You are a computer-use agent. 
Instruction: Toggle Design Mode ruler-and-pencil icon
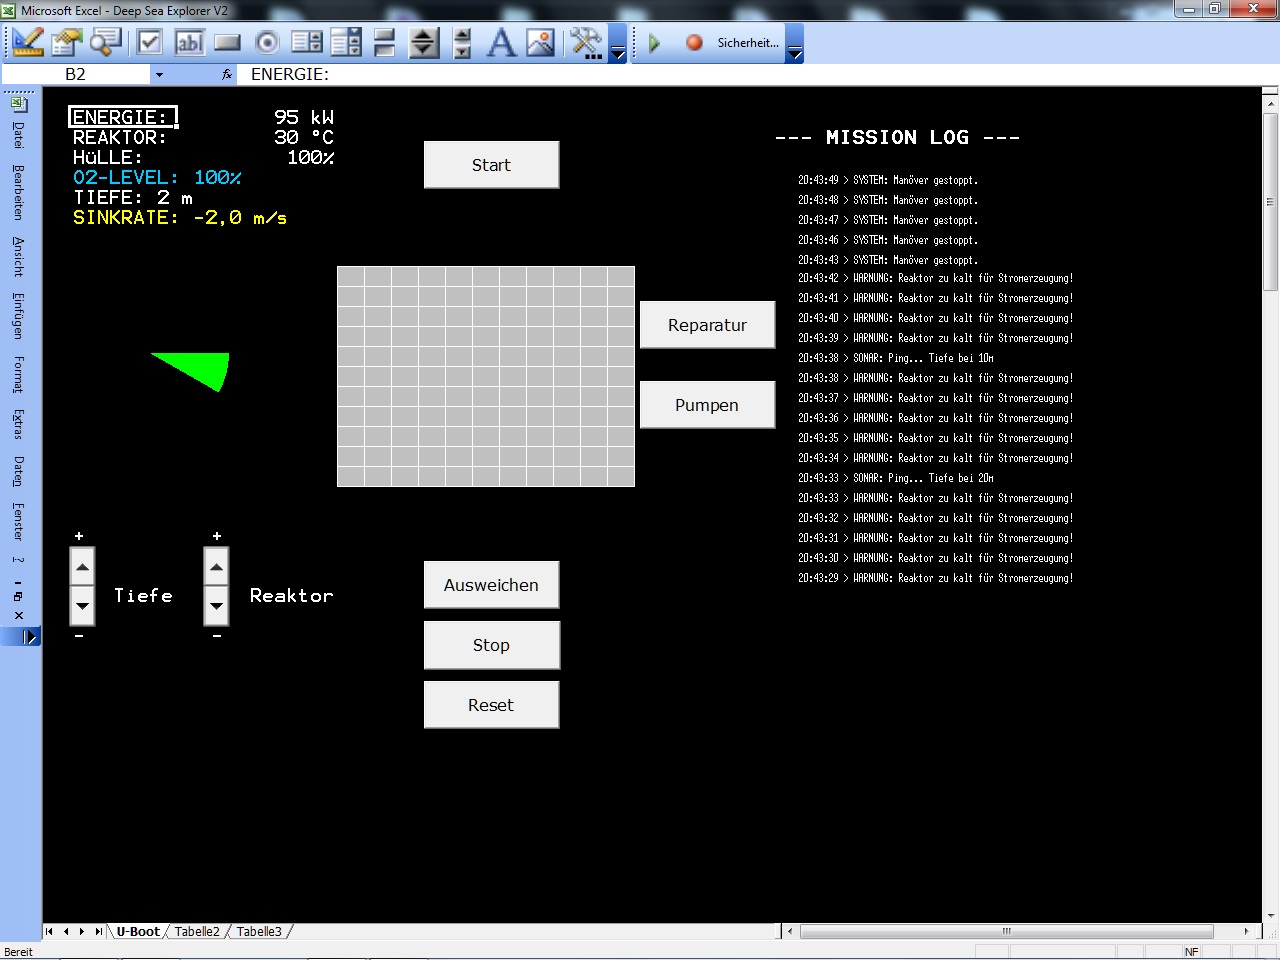pyautogui.click(x=28, y=43)
